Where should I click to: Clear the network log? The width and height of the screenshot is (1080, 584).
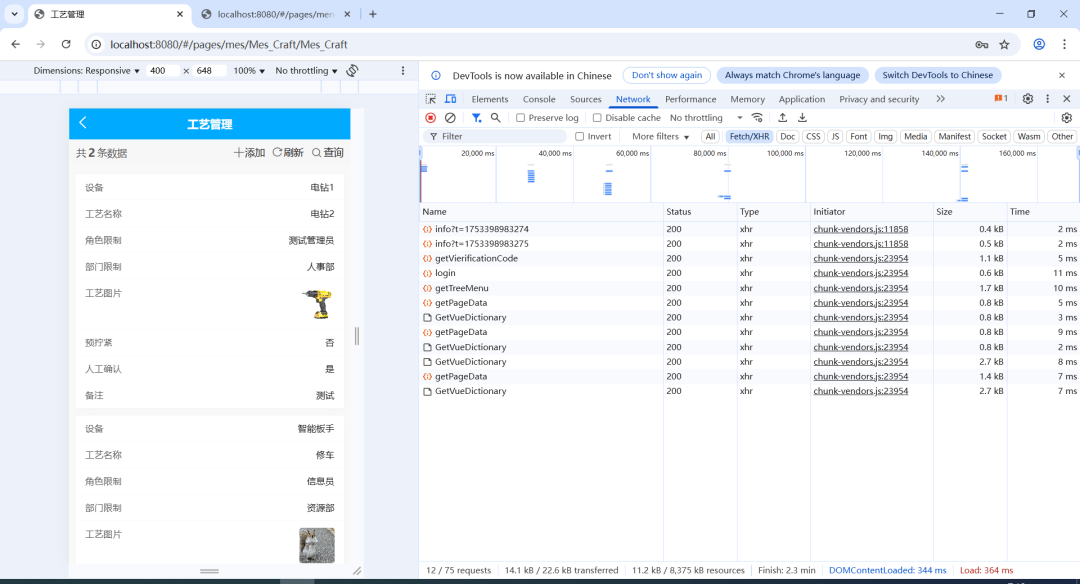(x=450, y=118)
